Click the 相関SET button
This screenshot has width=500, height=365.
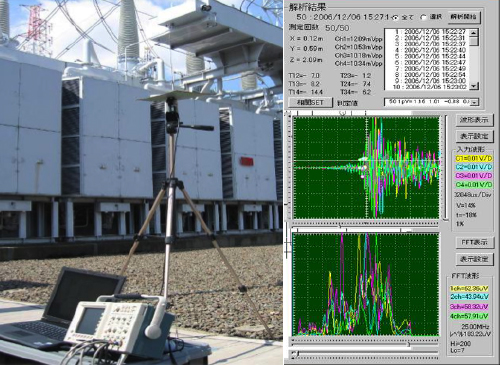tap(311, 102)
